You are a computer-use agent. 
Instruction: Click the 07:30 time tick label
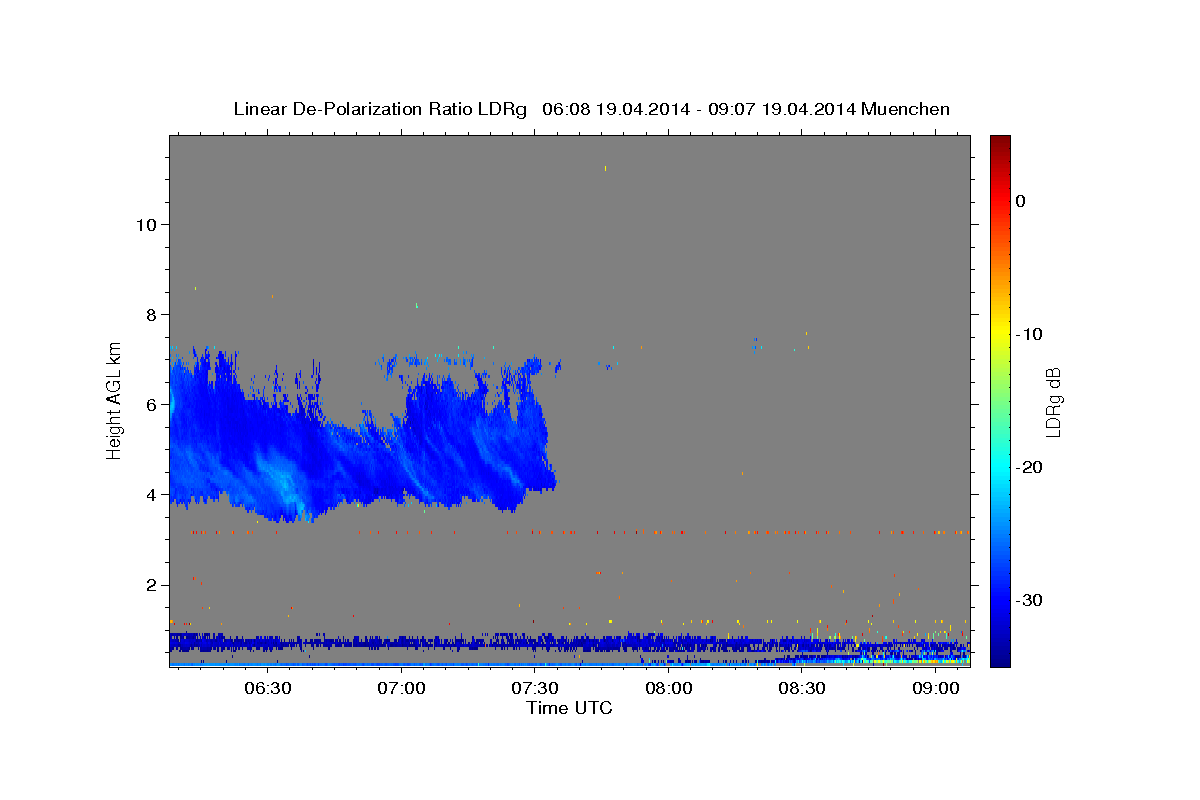pyautogui.click(x=535, y=688)
